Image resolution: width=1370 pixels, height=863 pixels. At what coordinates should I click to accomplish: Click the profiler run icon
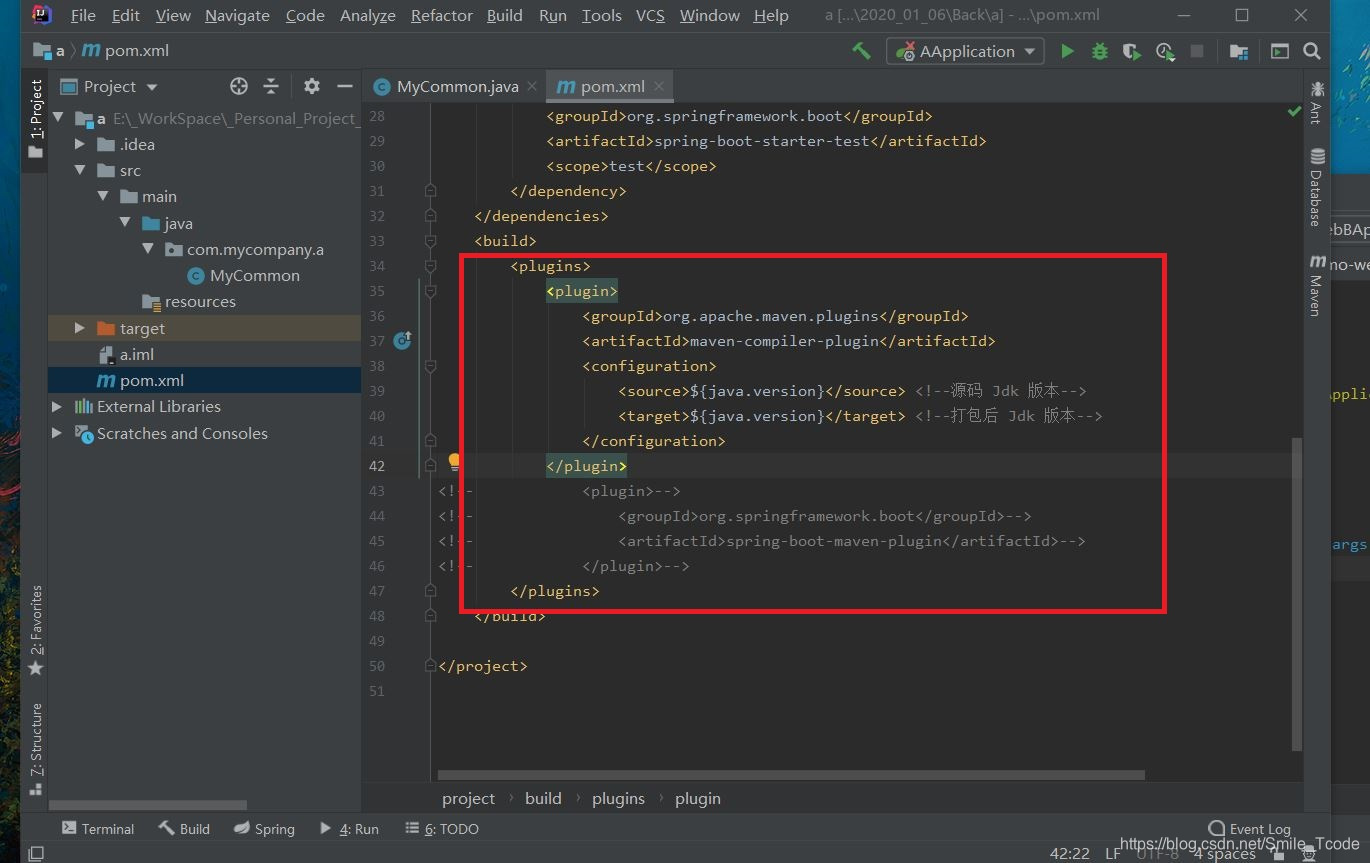click(1164, 51)
